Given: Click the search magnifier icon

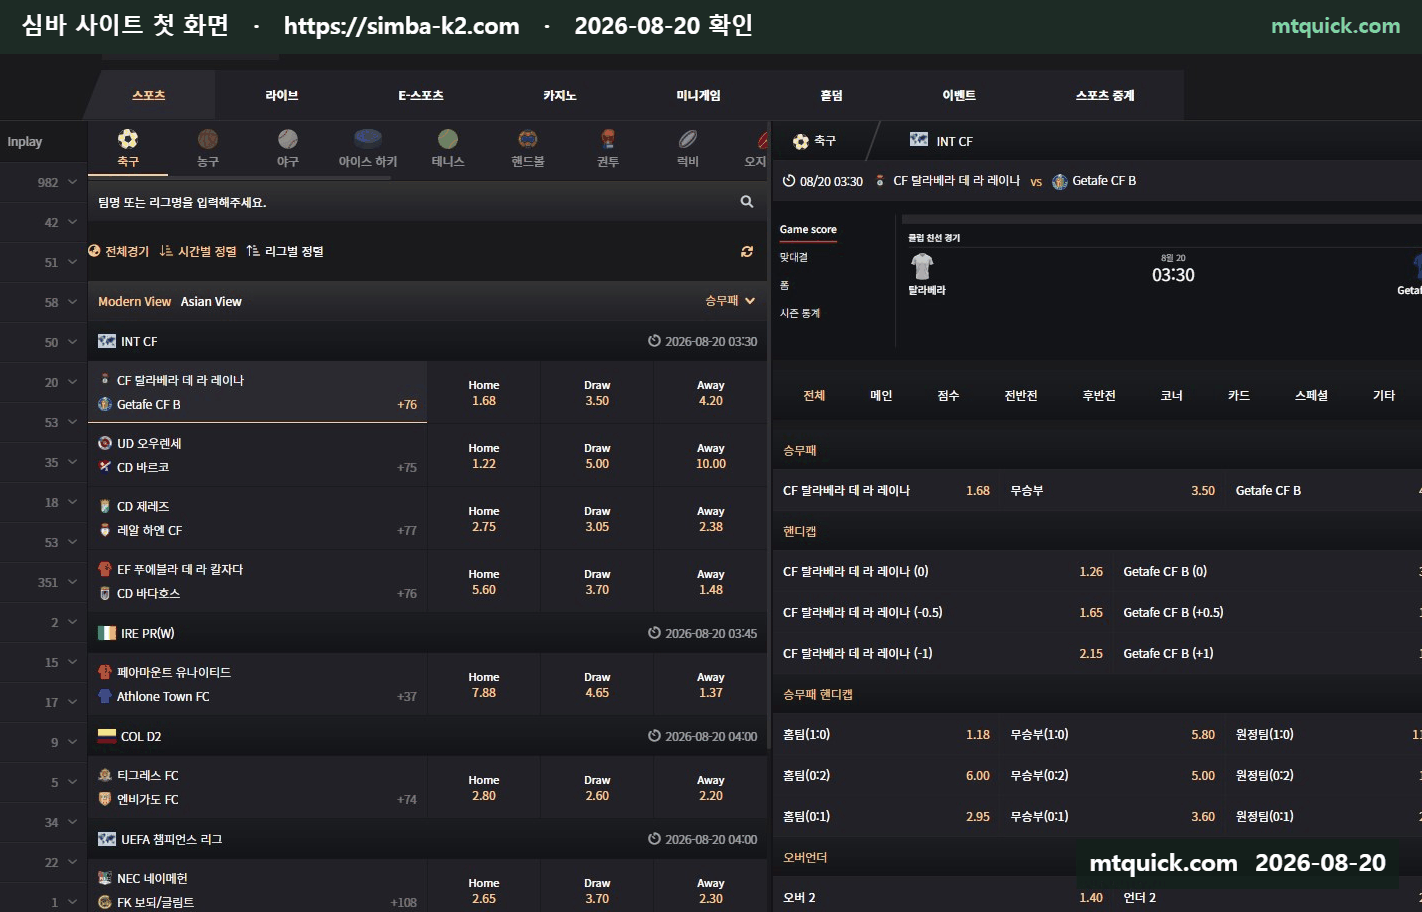Looking at the screenshot, I should click(x=747, y=202).
